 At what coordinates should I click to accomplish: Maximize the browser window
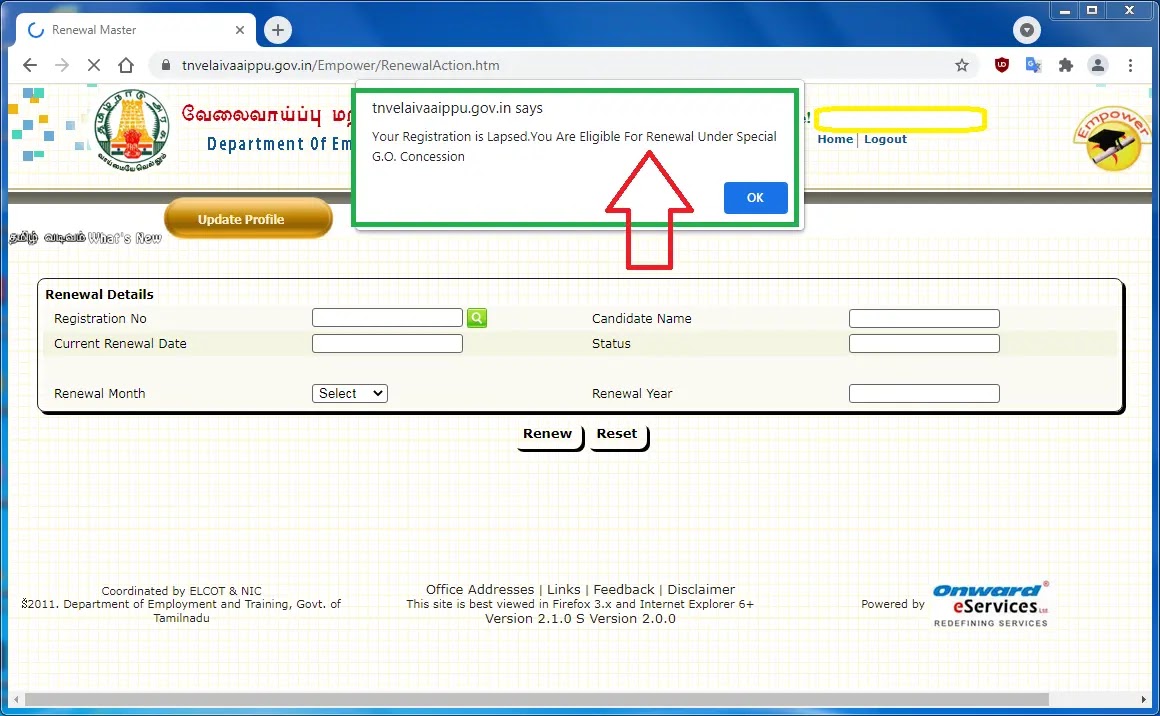click(x=1092, y=10)
